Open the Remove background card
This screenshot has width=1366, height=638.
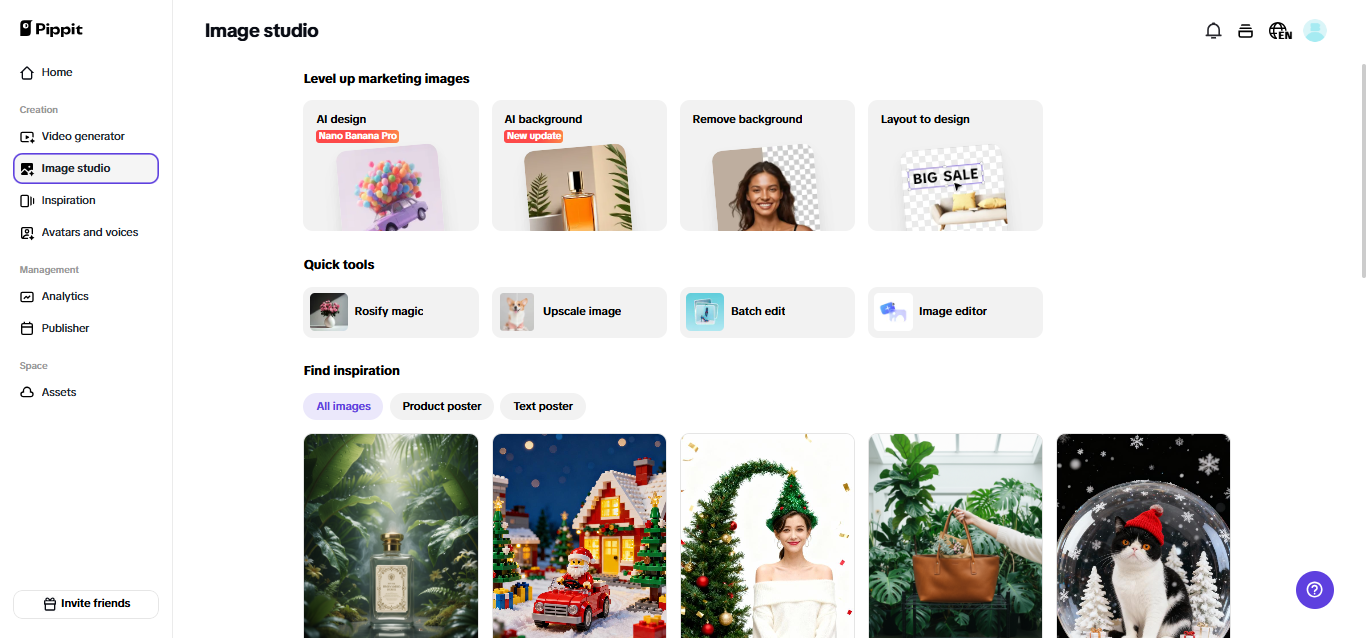pyautogui.click(x=767, y=165)
